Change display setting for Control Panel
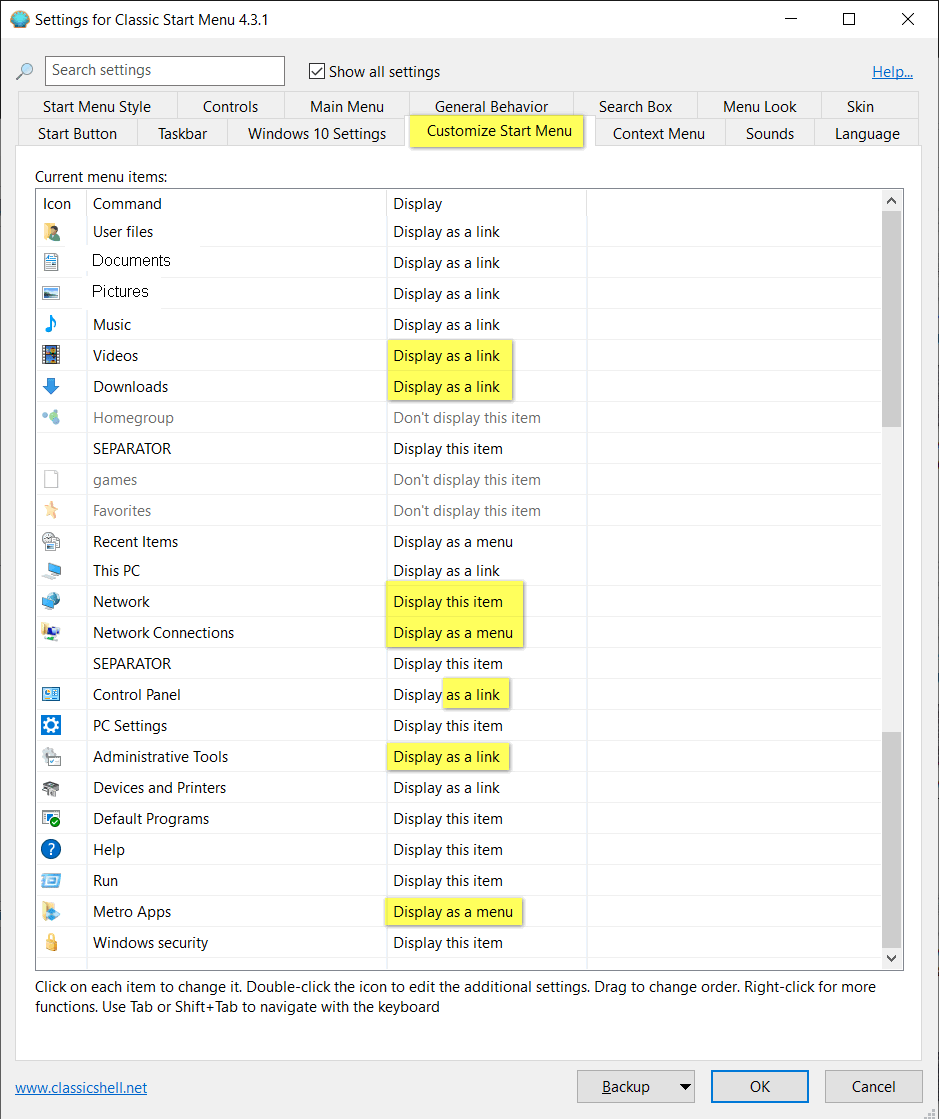 (x=447, y=694)
